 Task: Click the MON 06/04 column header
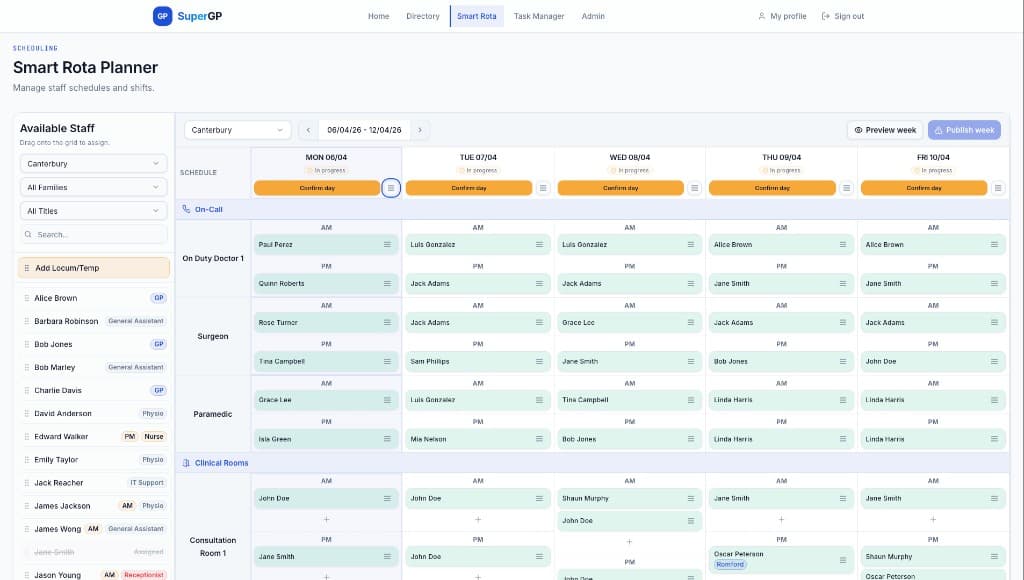tap(326, 157)
